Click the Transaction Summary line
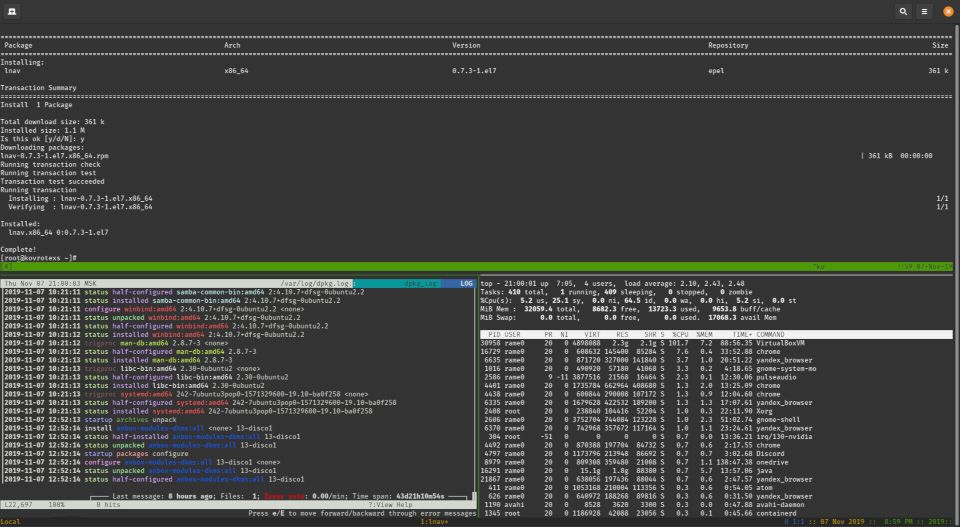The image size is (960, 527). (38, 88)
